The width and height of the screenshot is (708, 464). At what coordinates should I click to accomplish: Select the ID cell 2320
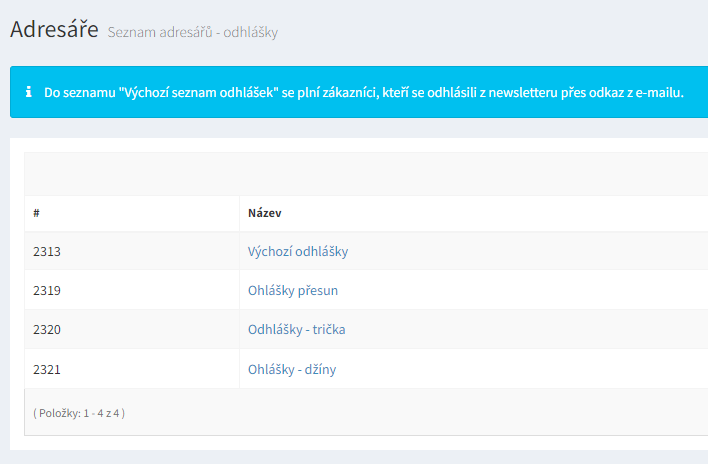pyautogui.click(x=47, y=330)
